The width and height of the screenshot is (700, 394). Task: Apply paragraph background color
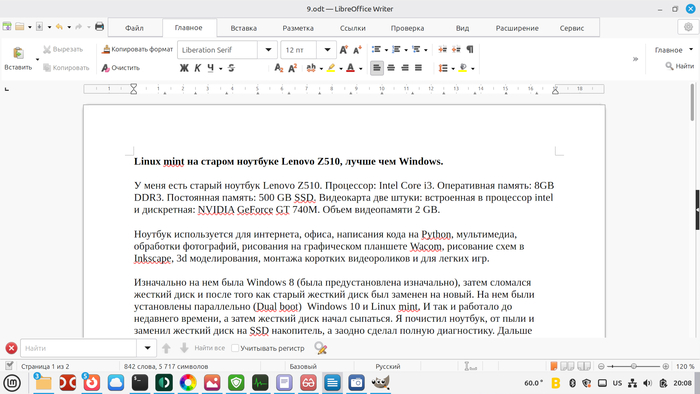click(x=463, y=68)
